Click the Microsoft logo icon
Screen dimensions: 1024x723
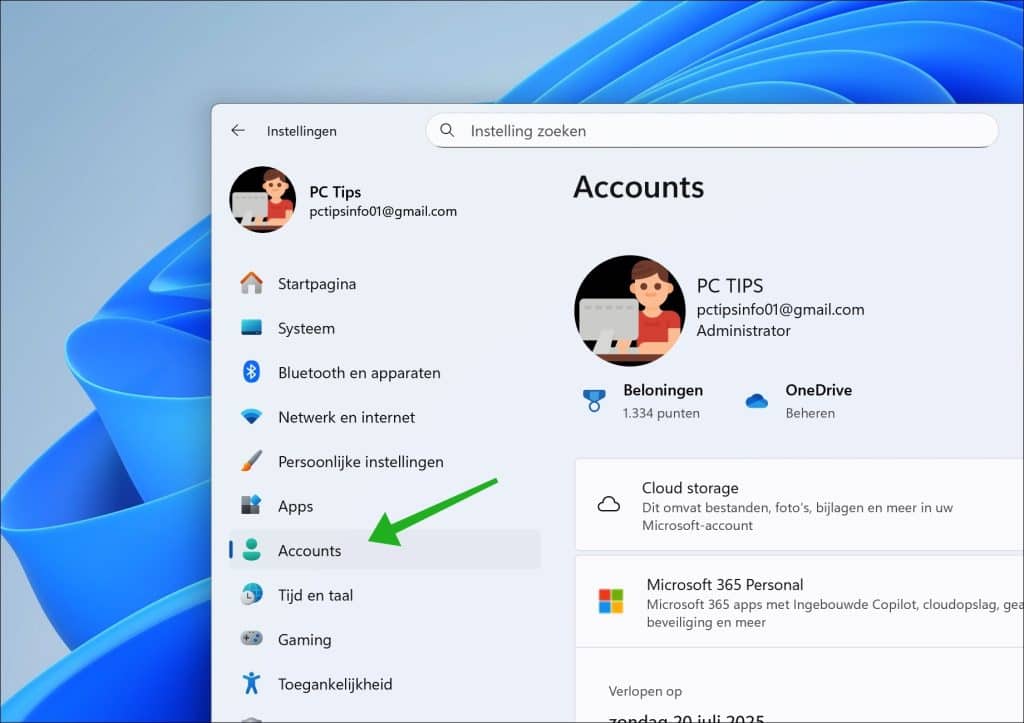tap(611, 601)
